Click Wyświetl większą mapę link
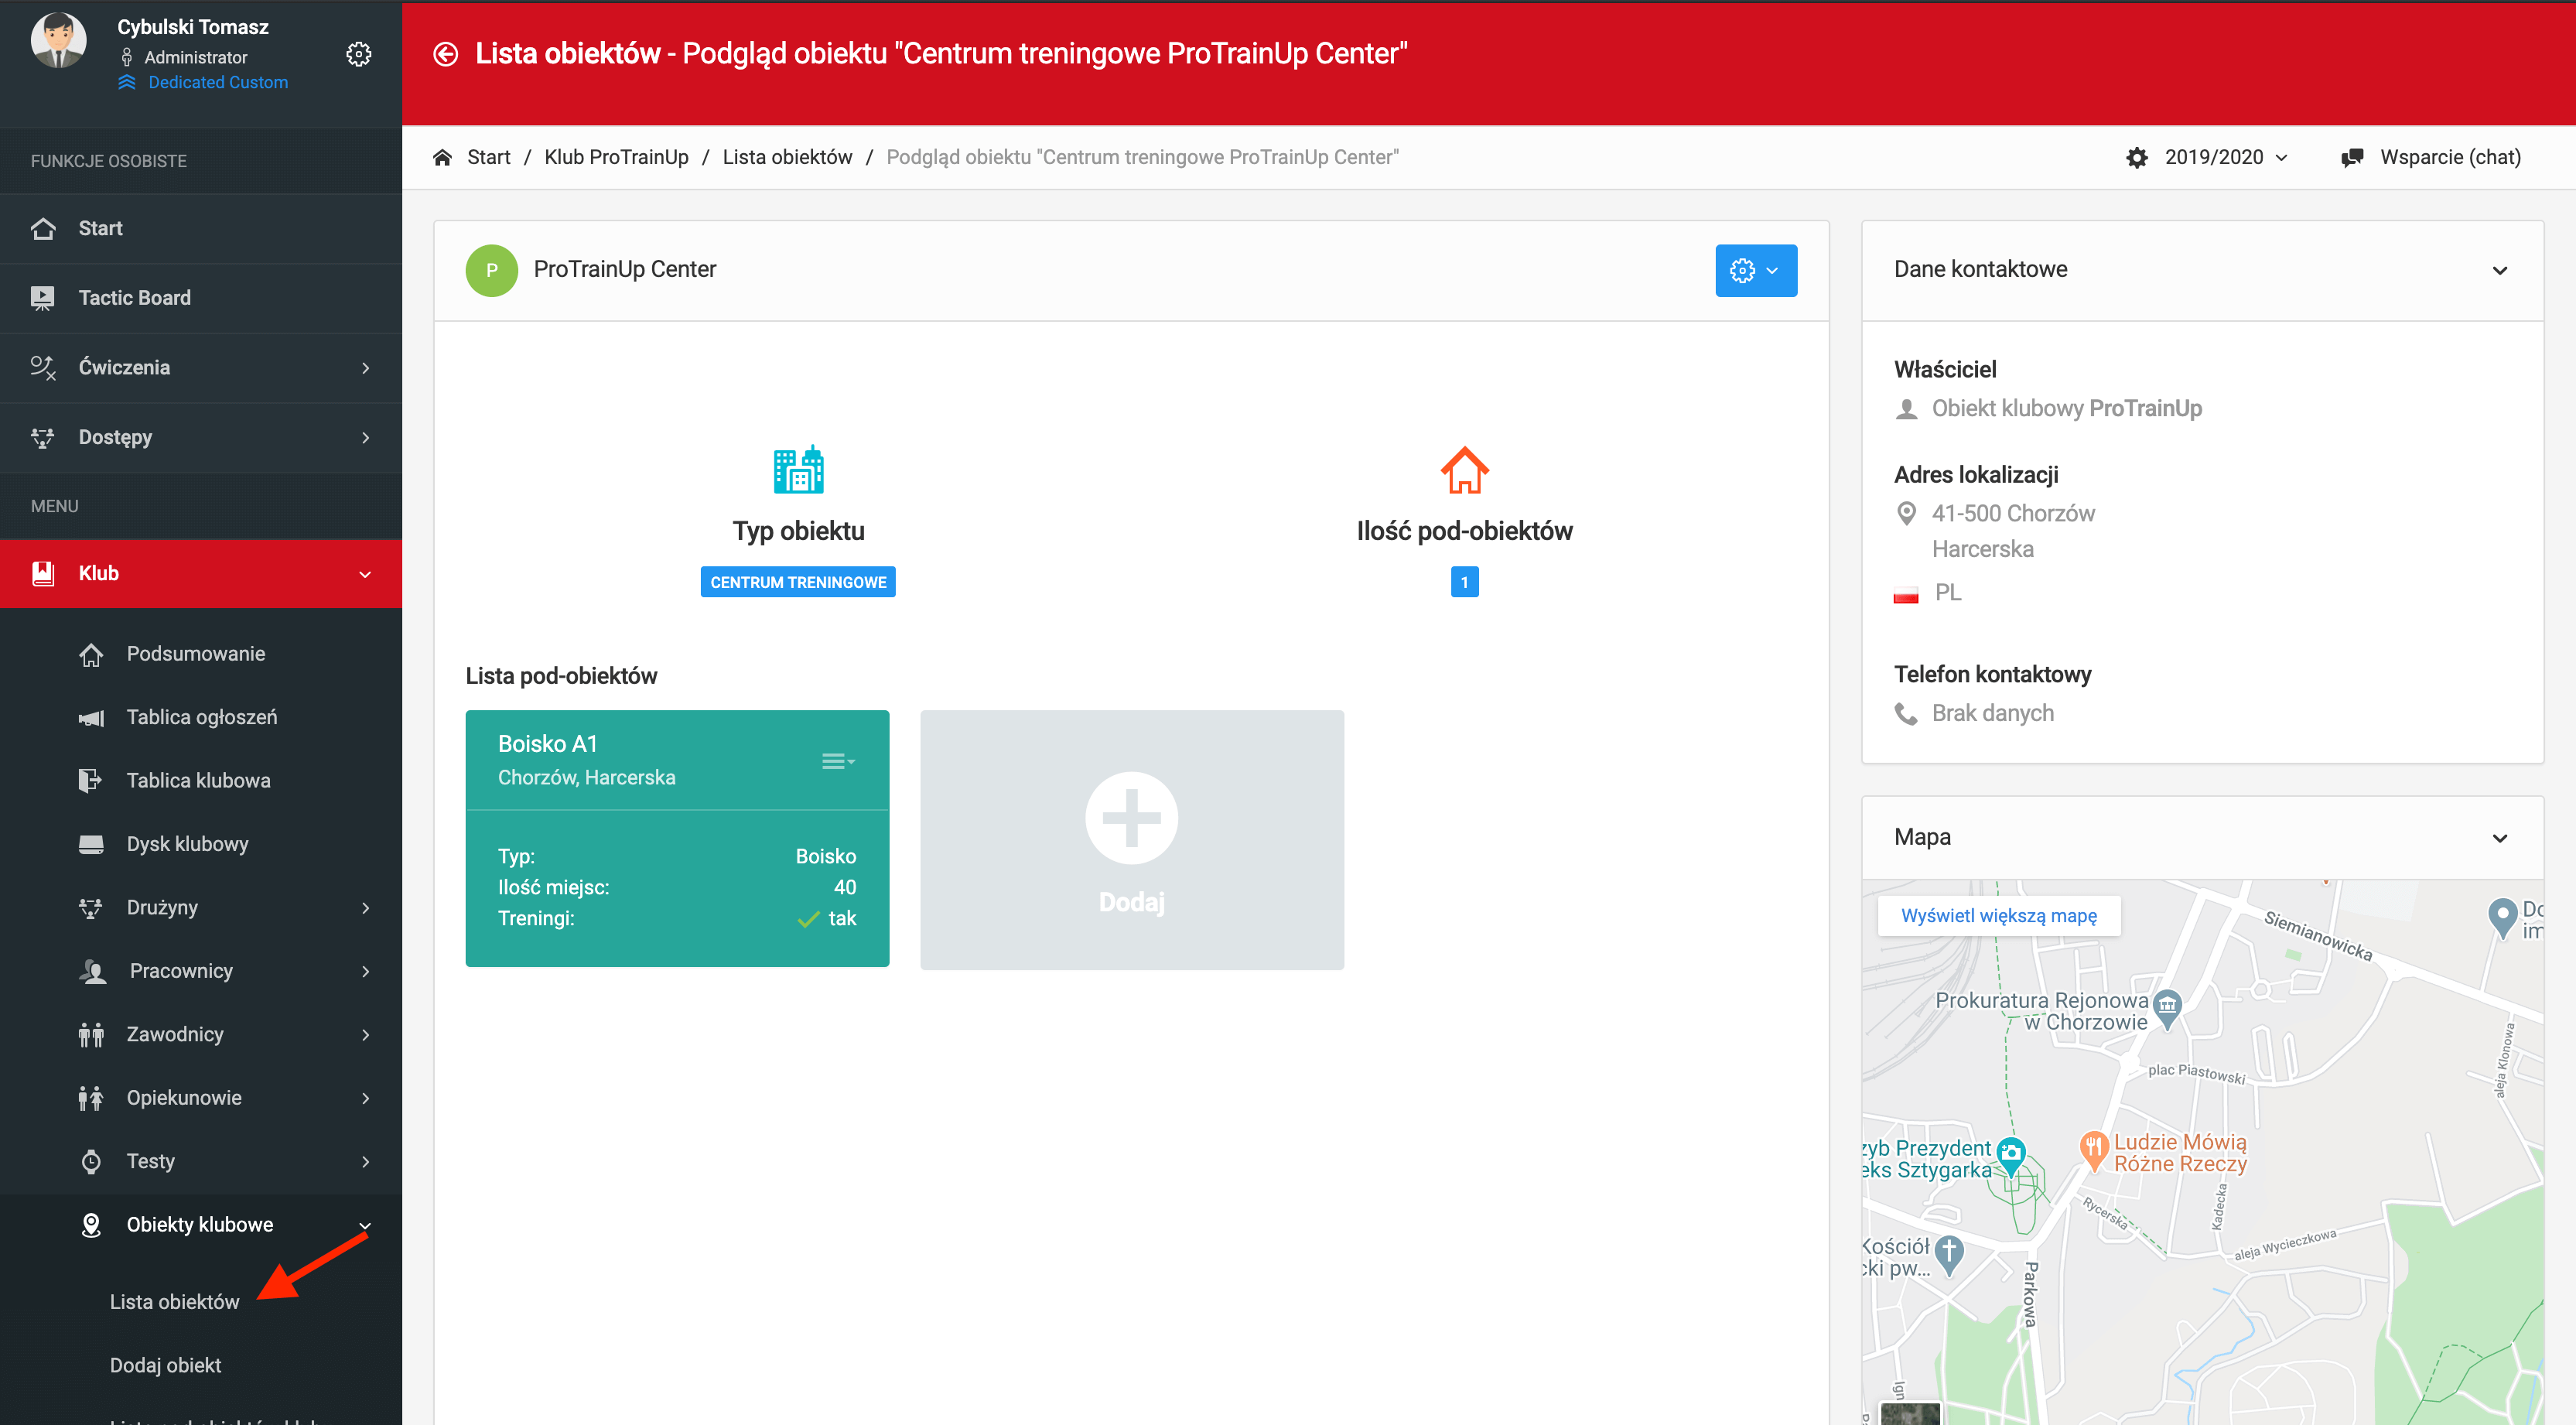The image size is (2576, 1425). [1998, 915]
